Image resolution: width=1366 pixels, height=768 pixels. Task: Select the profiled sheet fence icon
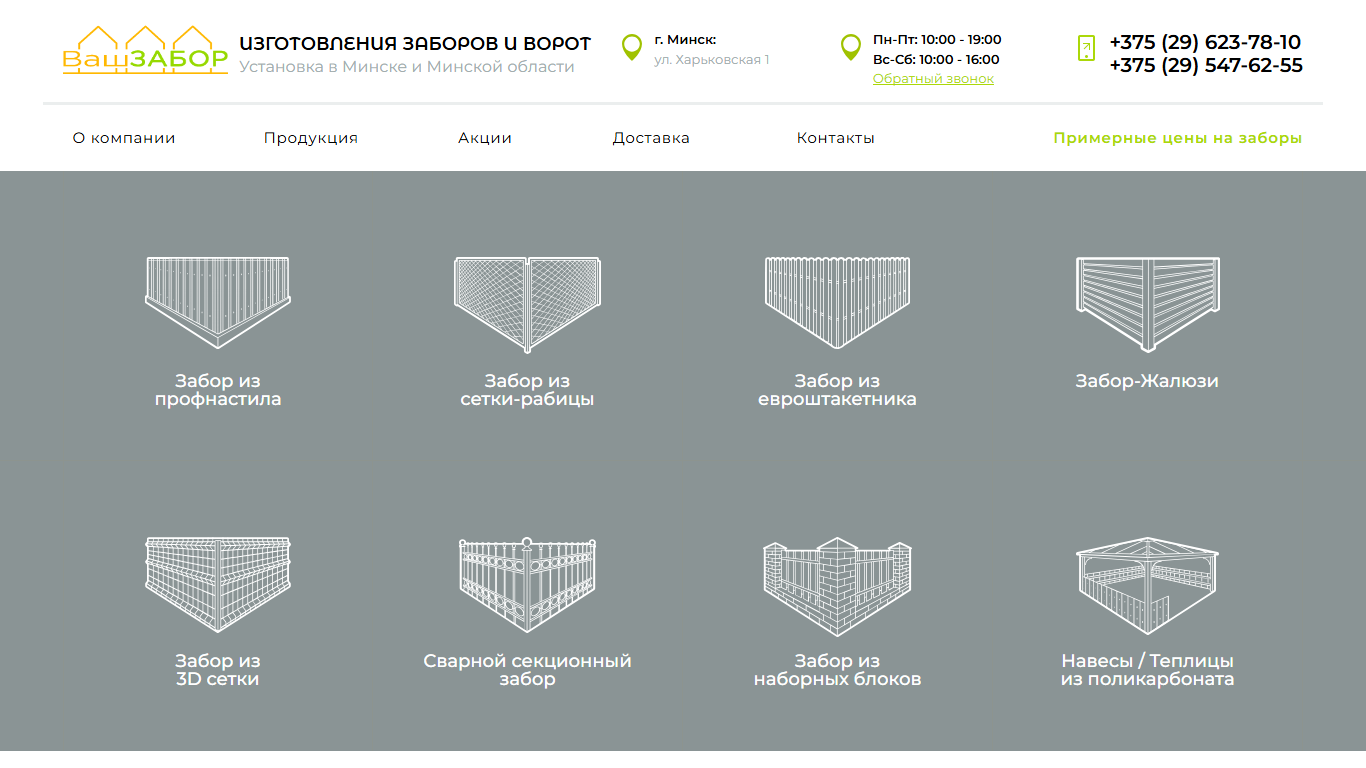click(x=218, y=301)
